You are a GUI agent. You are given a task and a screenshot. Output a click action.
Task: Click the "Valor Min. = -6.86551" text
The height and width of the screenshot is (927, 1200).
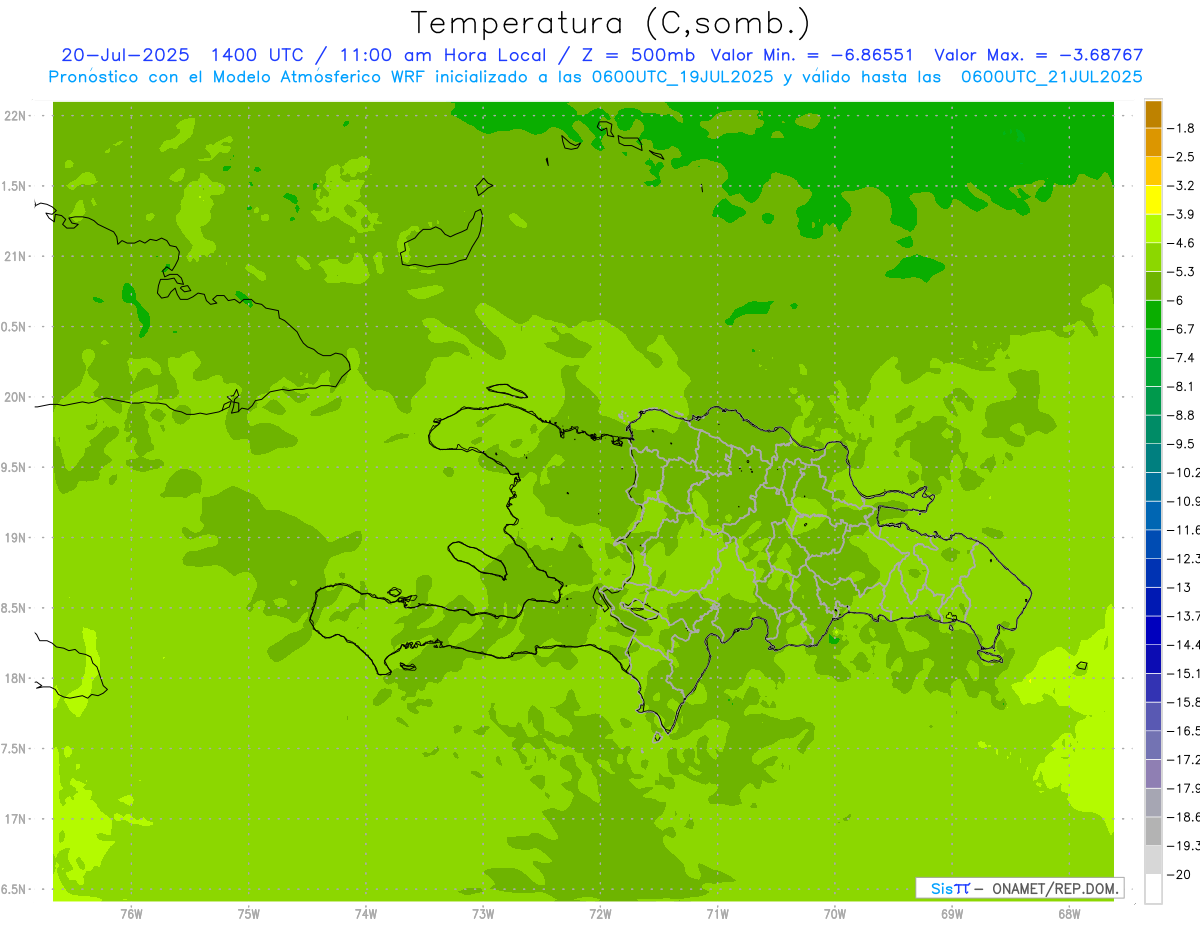click(x=811, y=55)
